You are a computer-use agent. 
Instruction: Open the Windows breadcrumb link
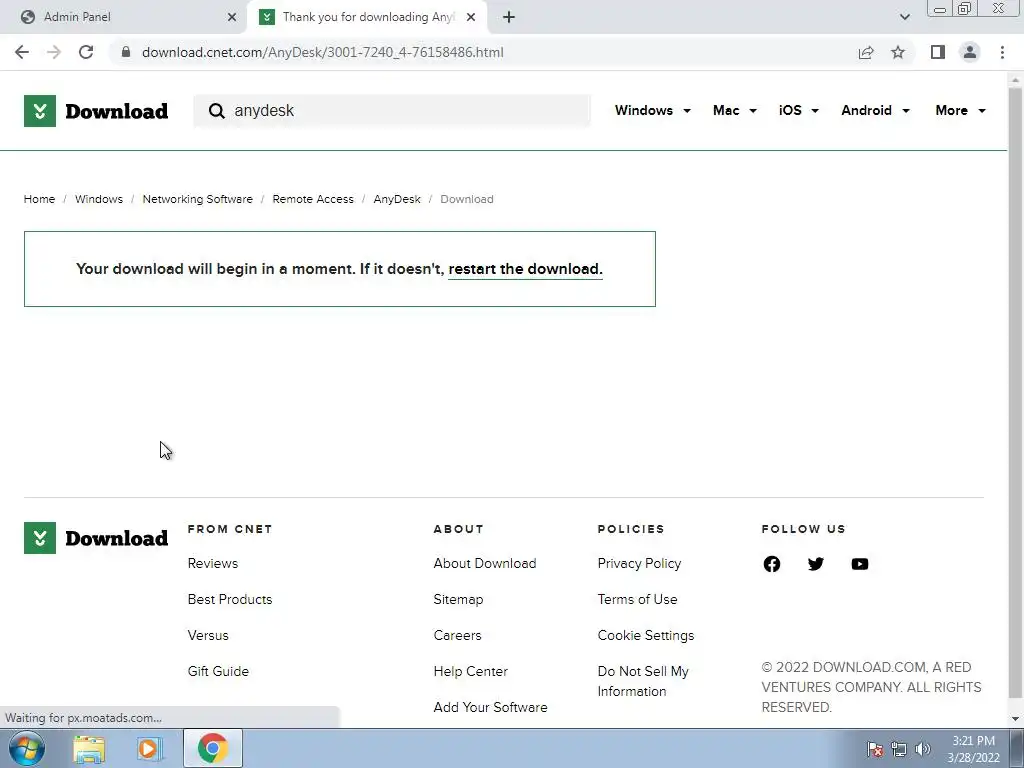point(99,199)
